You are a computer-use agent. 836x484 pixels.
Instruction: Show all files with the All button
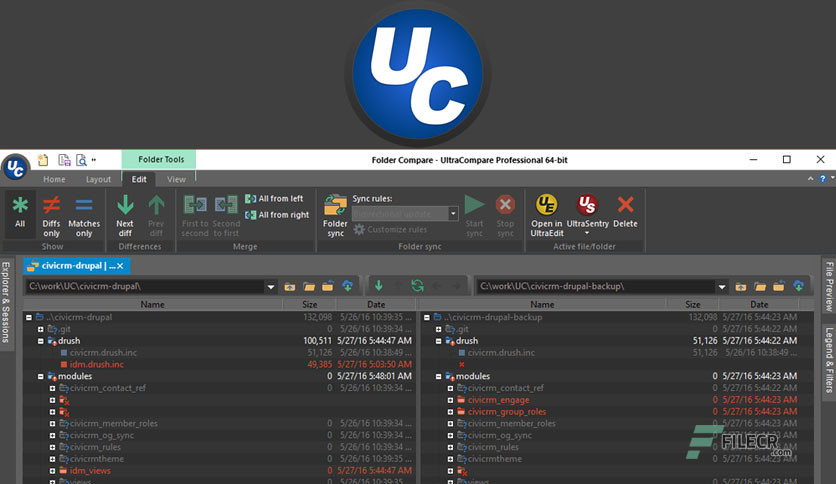click(x=20, y=214)
